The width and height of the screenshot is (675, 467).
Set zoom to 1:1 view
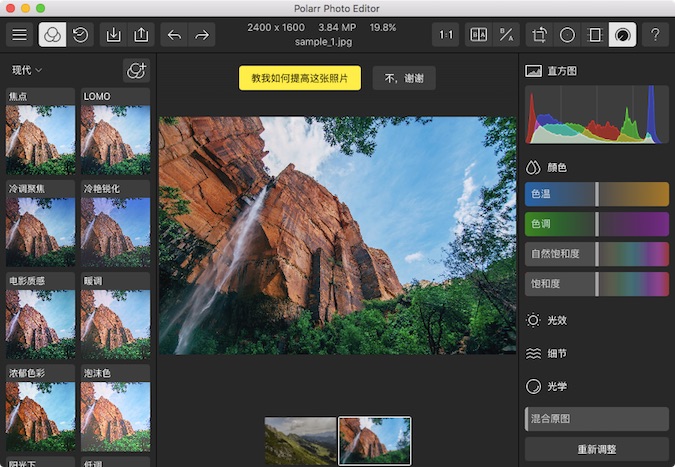pos(446,34)
